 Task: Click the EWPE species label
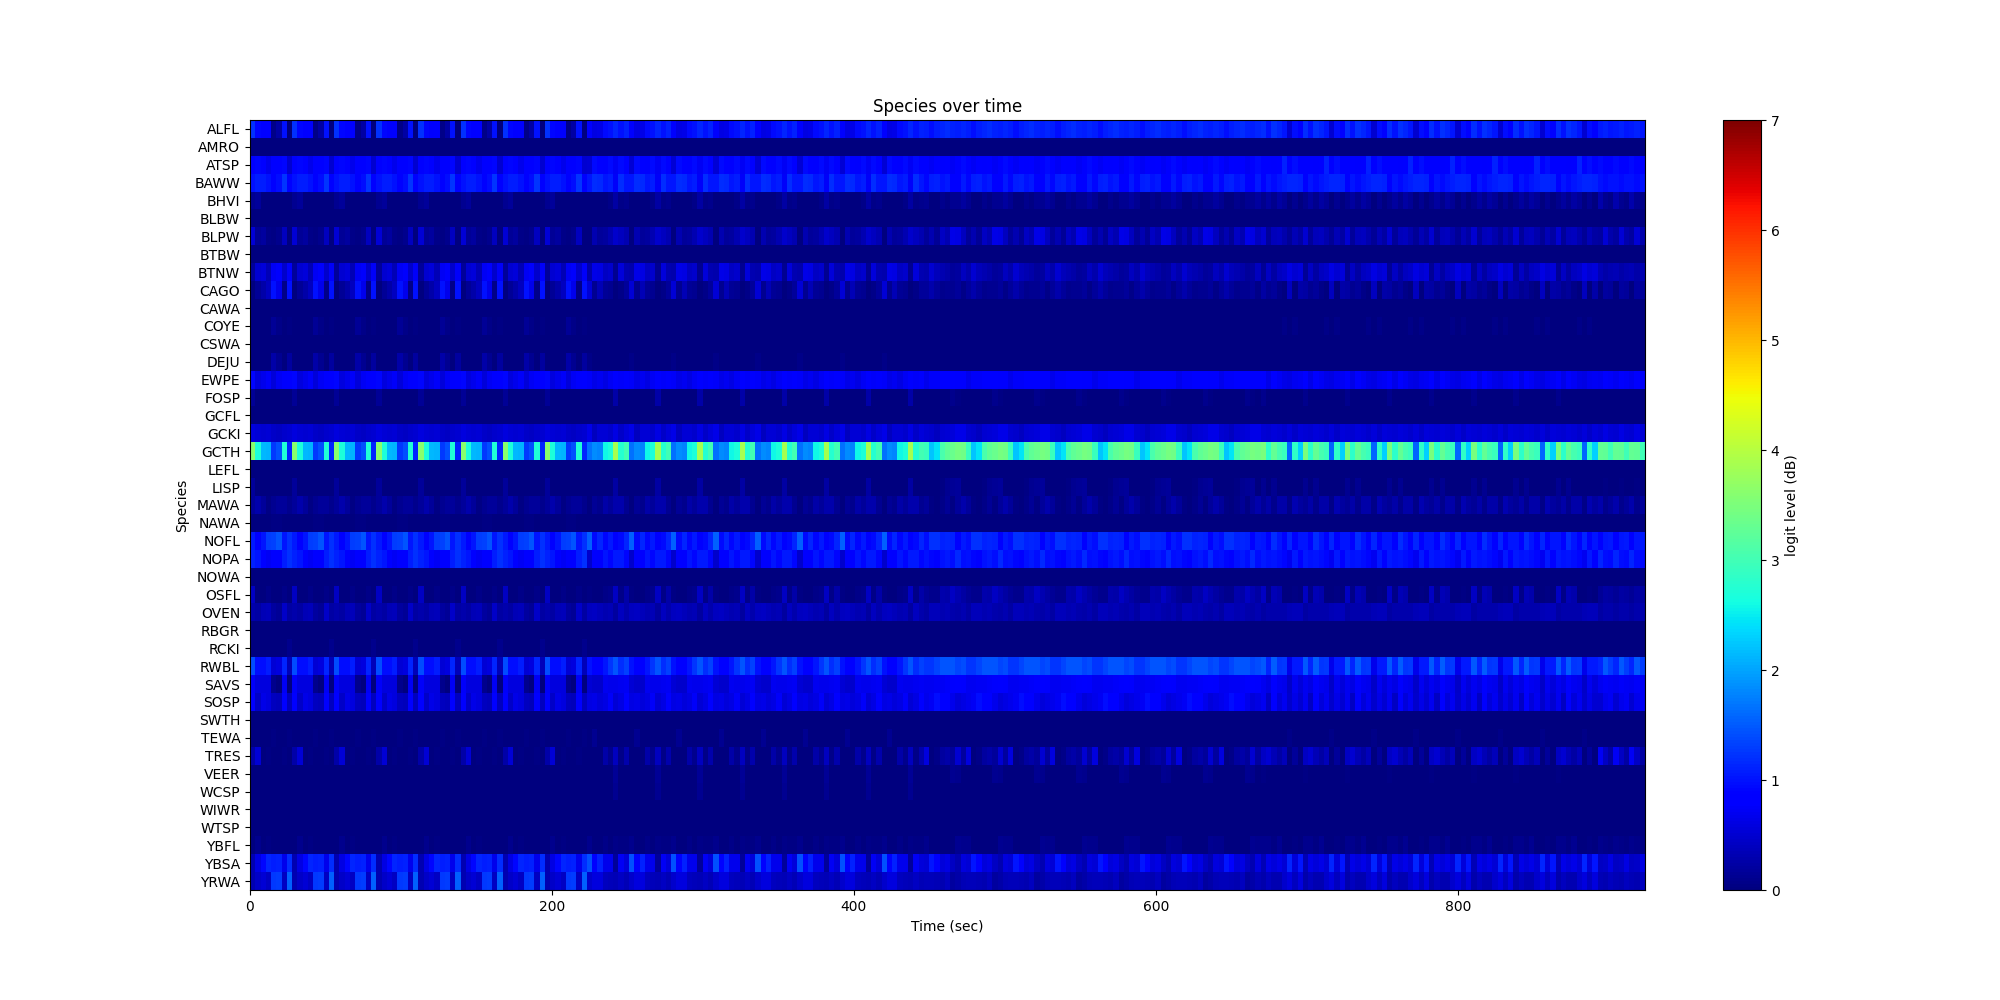click(220, 380)
